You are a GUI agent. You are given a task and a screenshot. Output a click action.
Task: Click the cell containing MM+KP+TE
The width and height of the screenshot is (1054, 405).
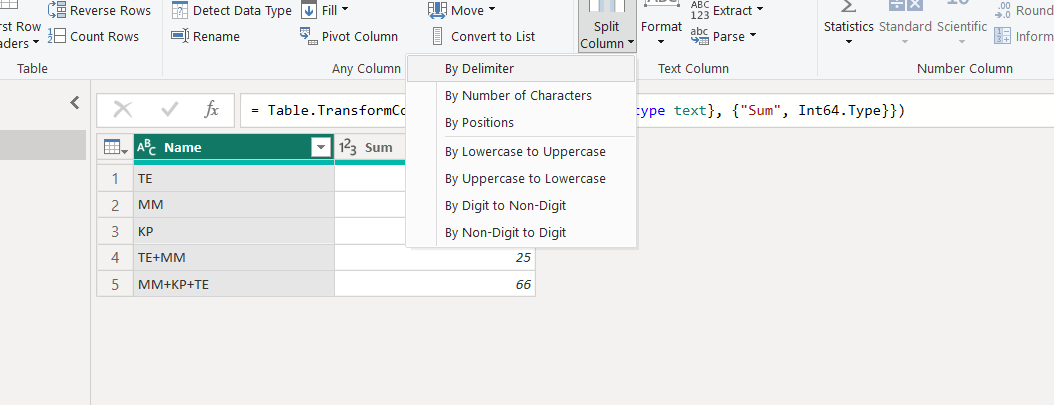click(x=234, y=285)
